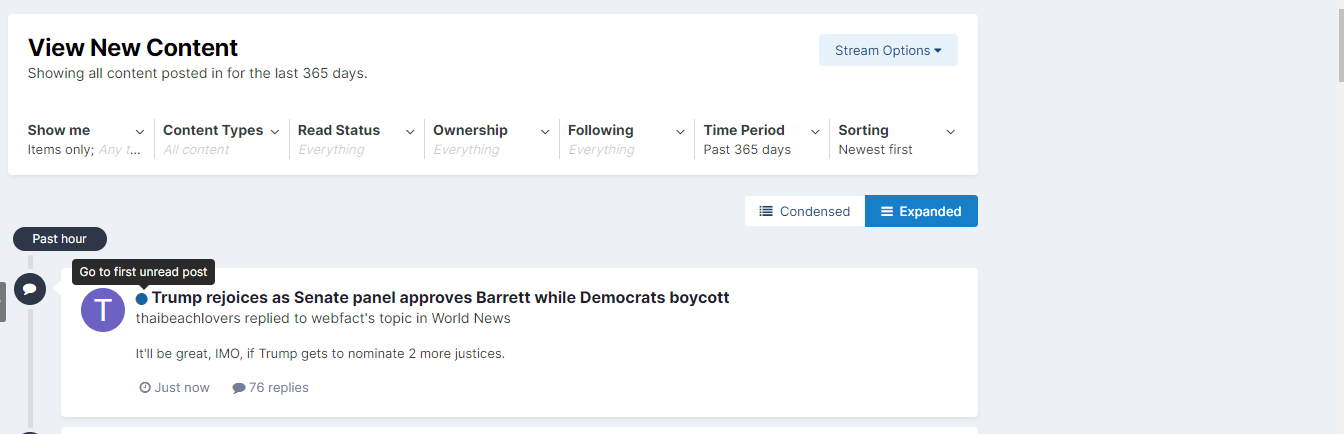Switch to Expanded view
1344x434 pixels.
click(x=921, y=211)
